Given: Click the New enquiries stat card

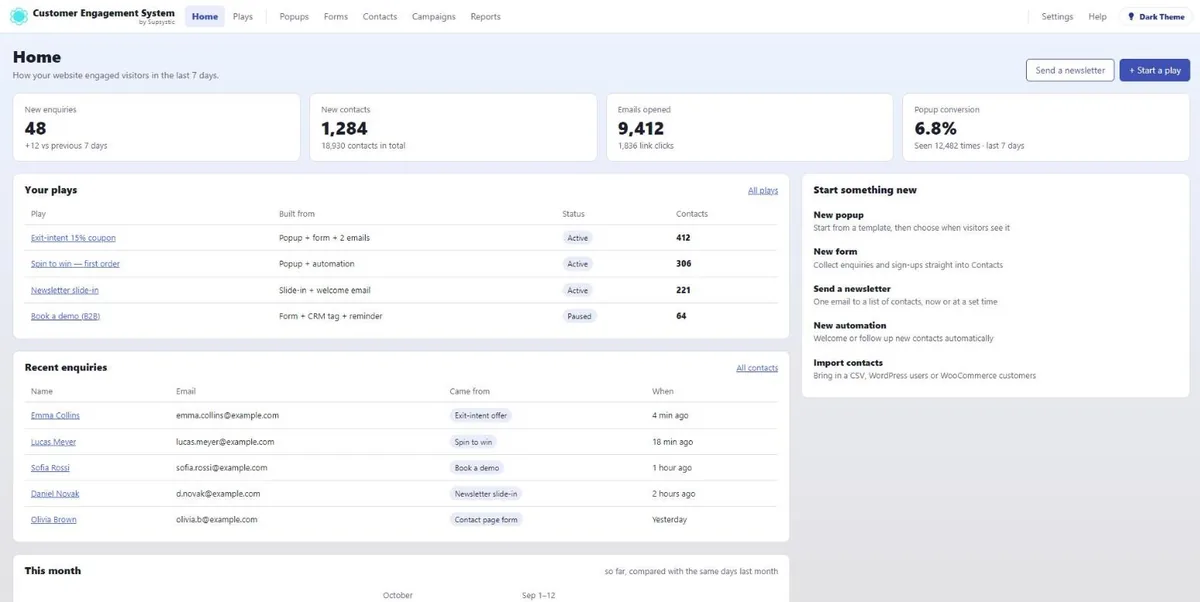Looking at the screenshot, I should pyautogui.click(x=156, y=127).
